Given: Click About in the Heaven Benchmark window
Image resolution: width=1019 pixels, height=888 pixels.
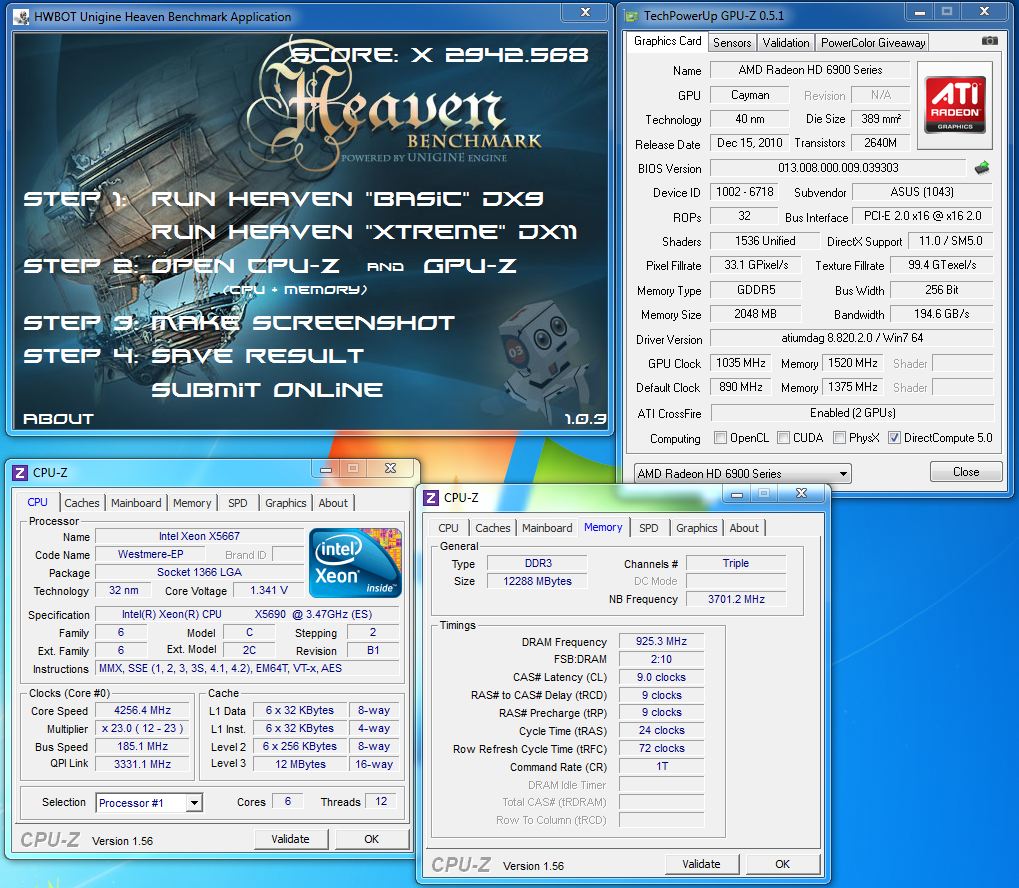Looking at the screenshot, I should coord(58,419).
